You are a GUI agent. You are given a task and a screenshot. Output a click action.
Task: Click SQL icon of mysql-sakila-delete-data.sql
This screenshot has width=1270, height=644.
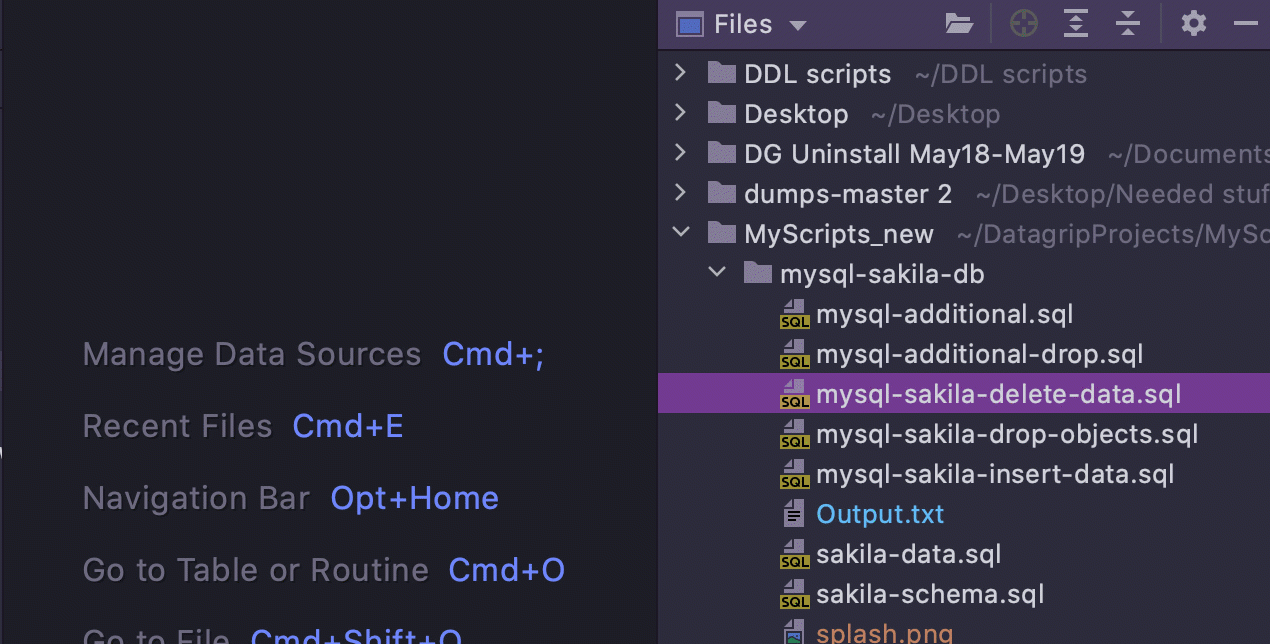[795, 394]
